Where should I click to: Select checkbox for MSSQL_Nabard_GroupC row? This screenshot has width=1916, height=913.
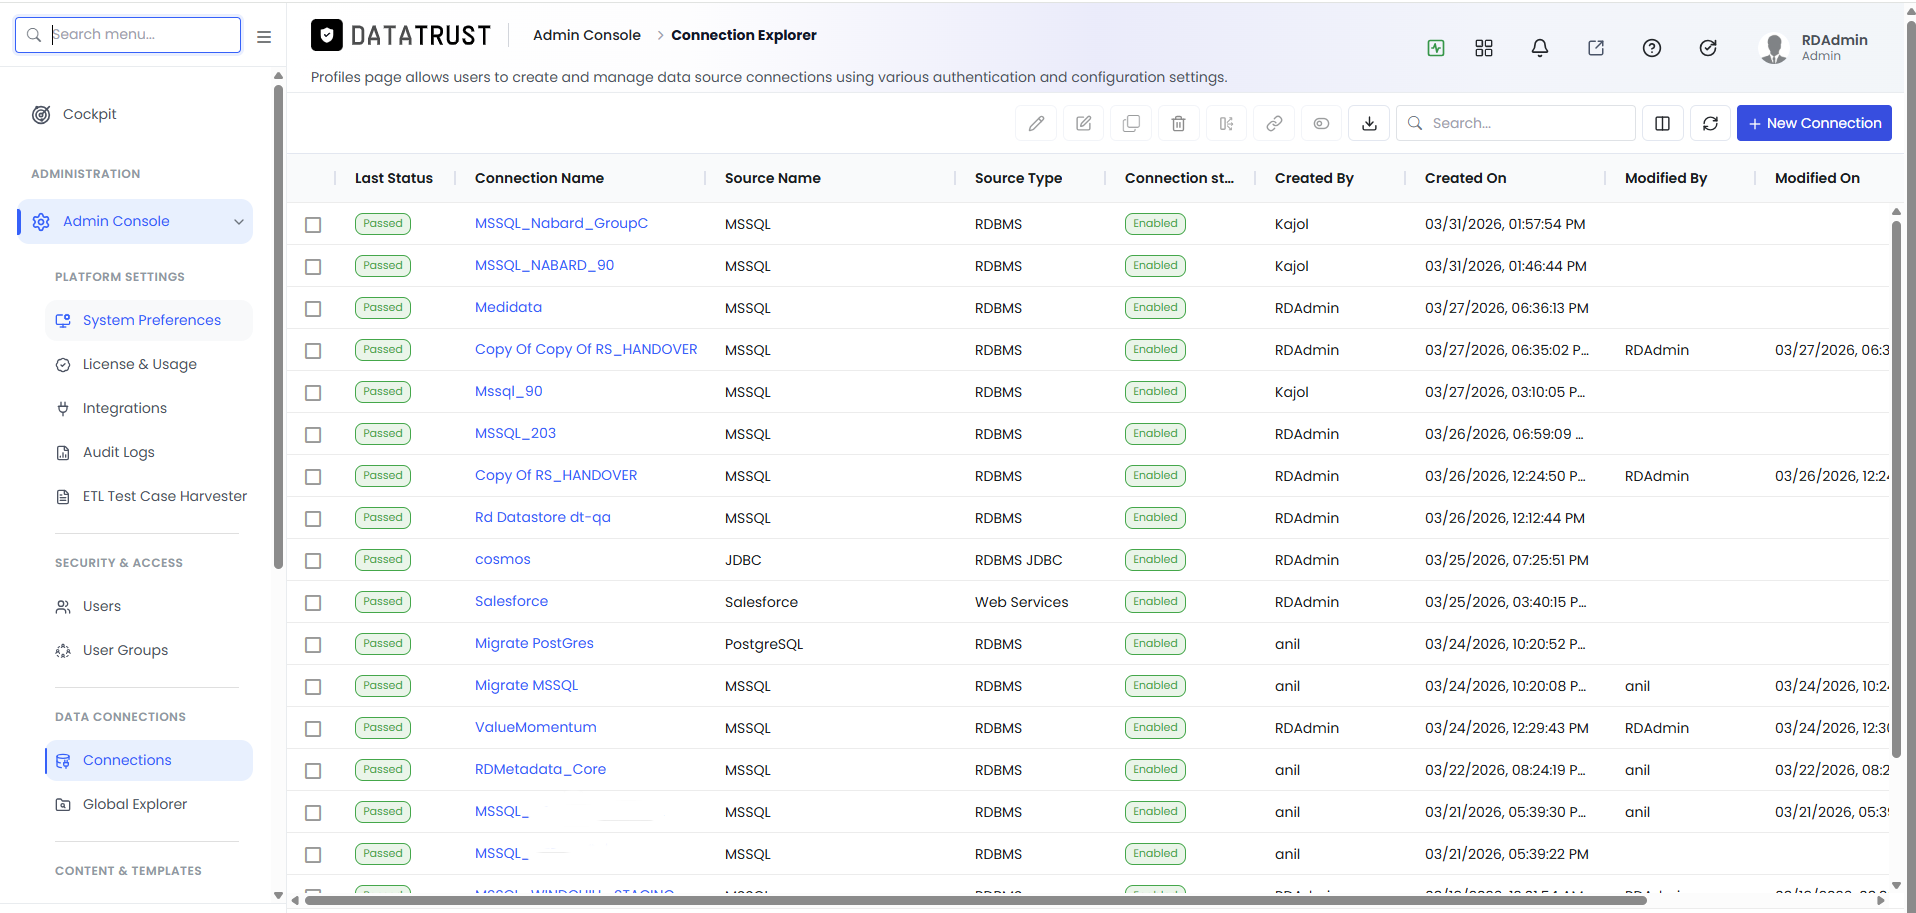tap(313, 225)
